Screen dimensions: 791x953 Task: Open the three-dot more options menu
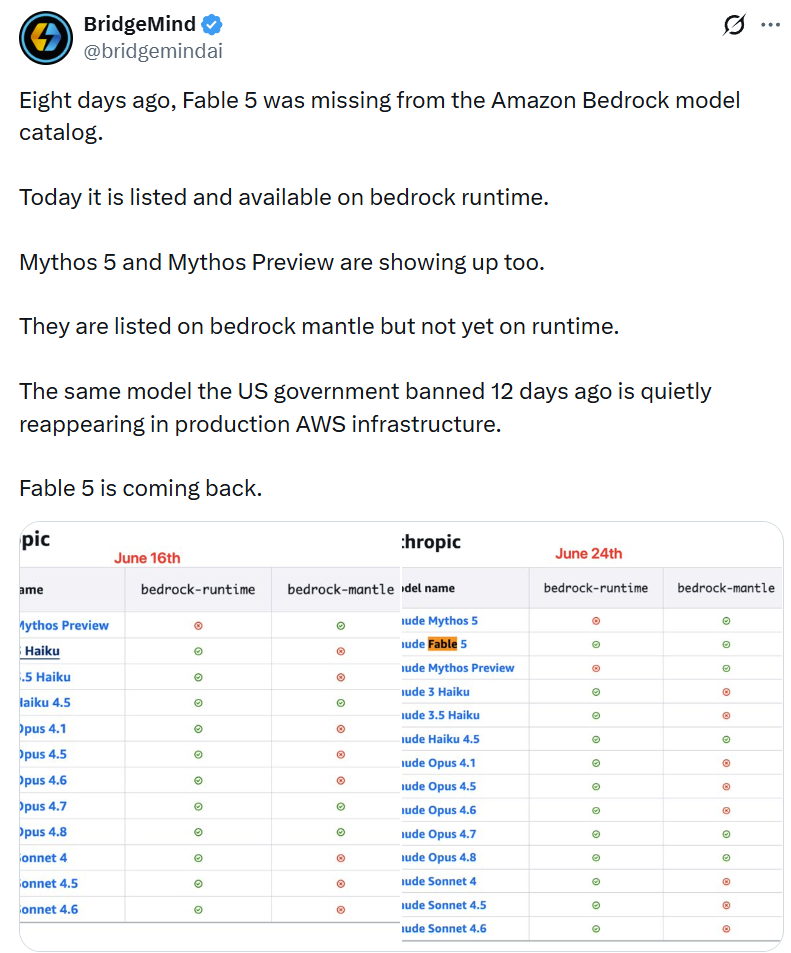(770, 25)
